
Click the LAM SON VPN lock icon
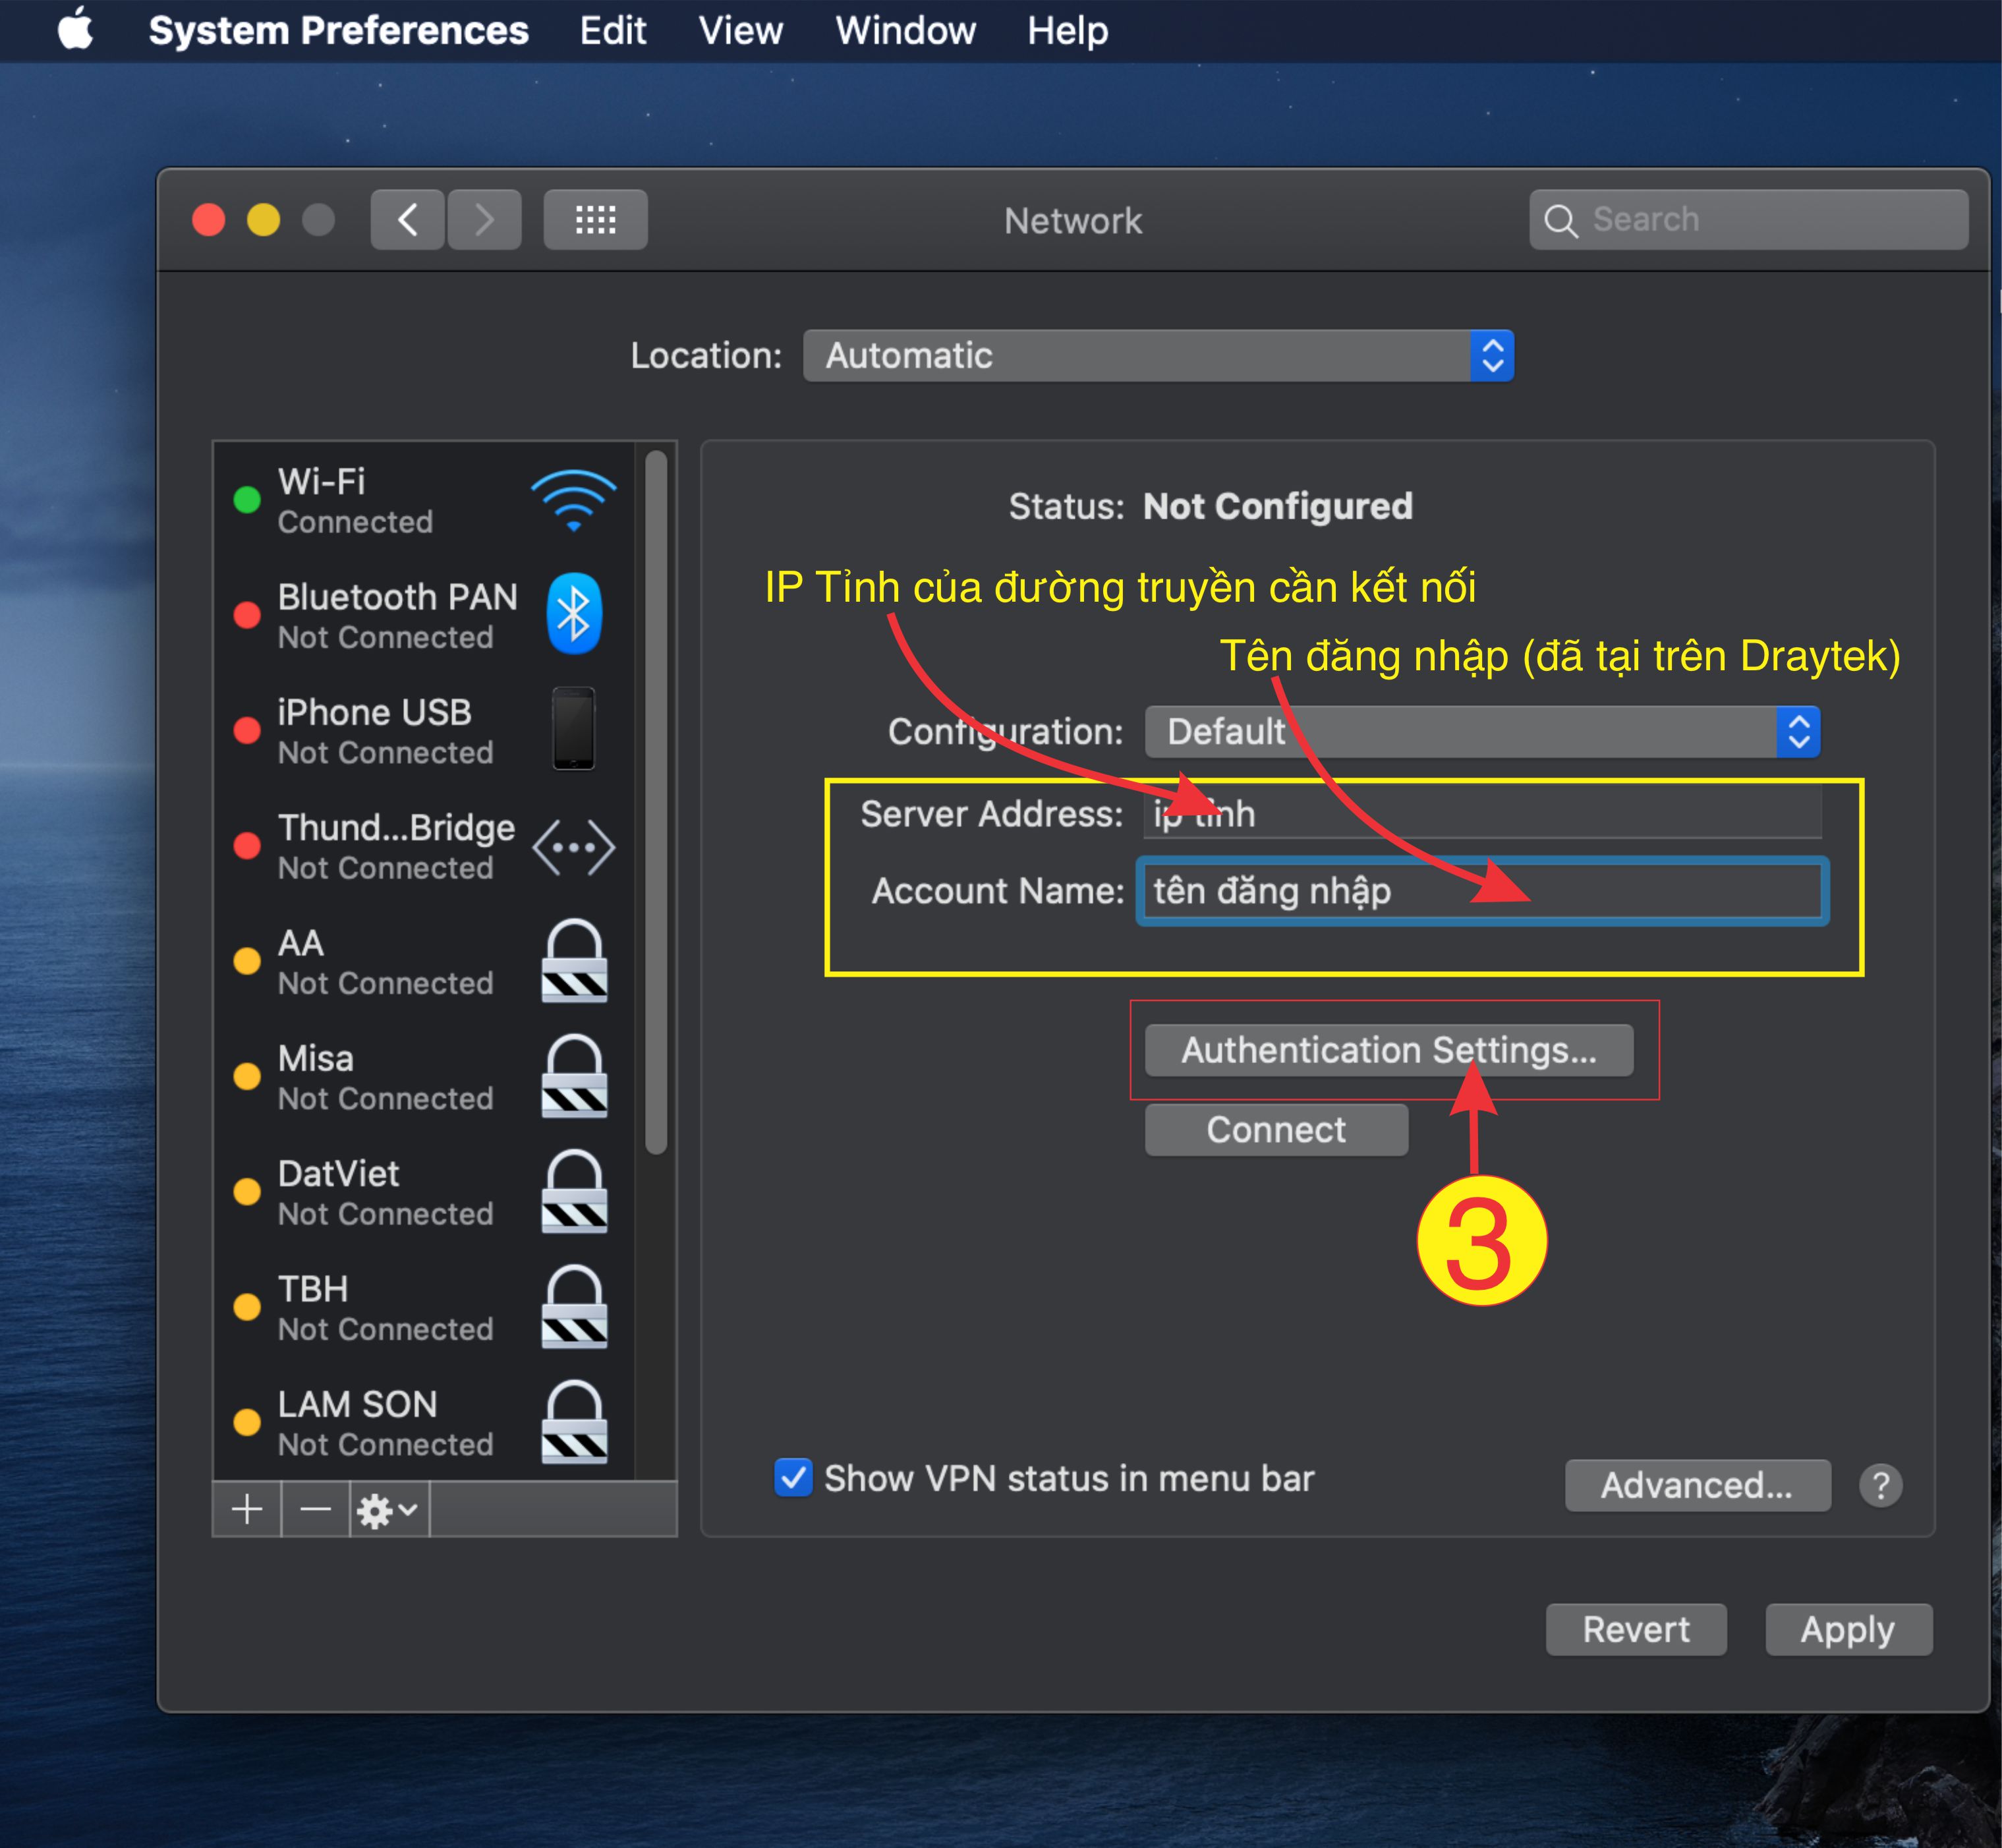[574, 1422]
